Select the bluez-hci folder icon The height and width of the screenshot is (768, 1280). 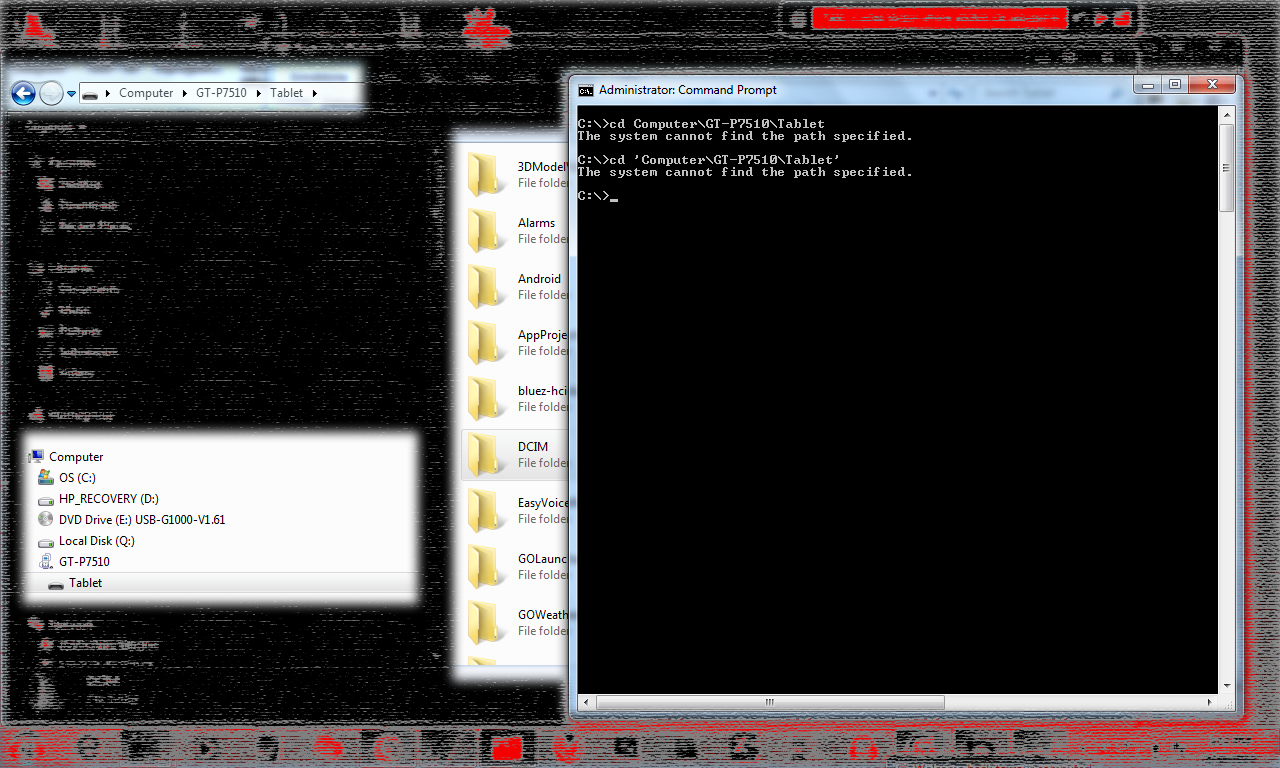(x=487, y=398)
